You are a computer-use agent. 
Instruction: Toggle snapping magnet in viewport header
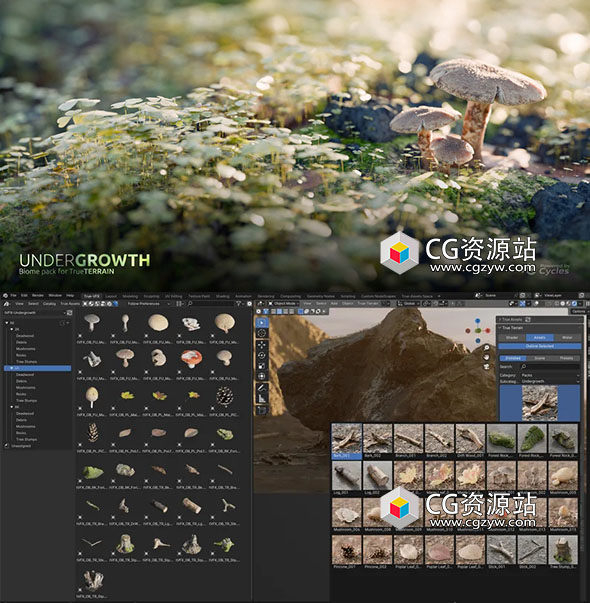click(436, 303)
